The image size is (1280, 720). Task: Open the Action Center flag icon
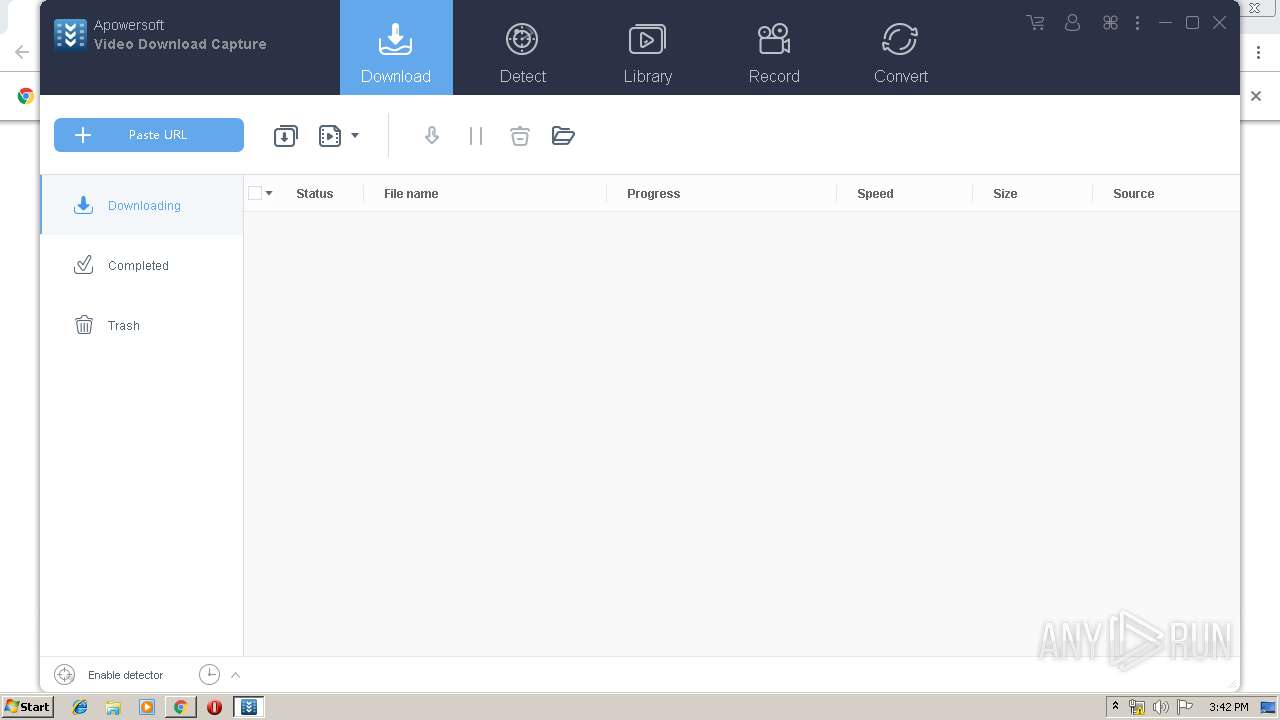click(x=1185, y=707)
